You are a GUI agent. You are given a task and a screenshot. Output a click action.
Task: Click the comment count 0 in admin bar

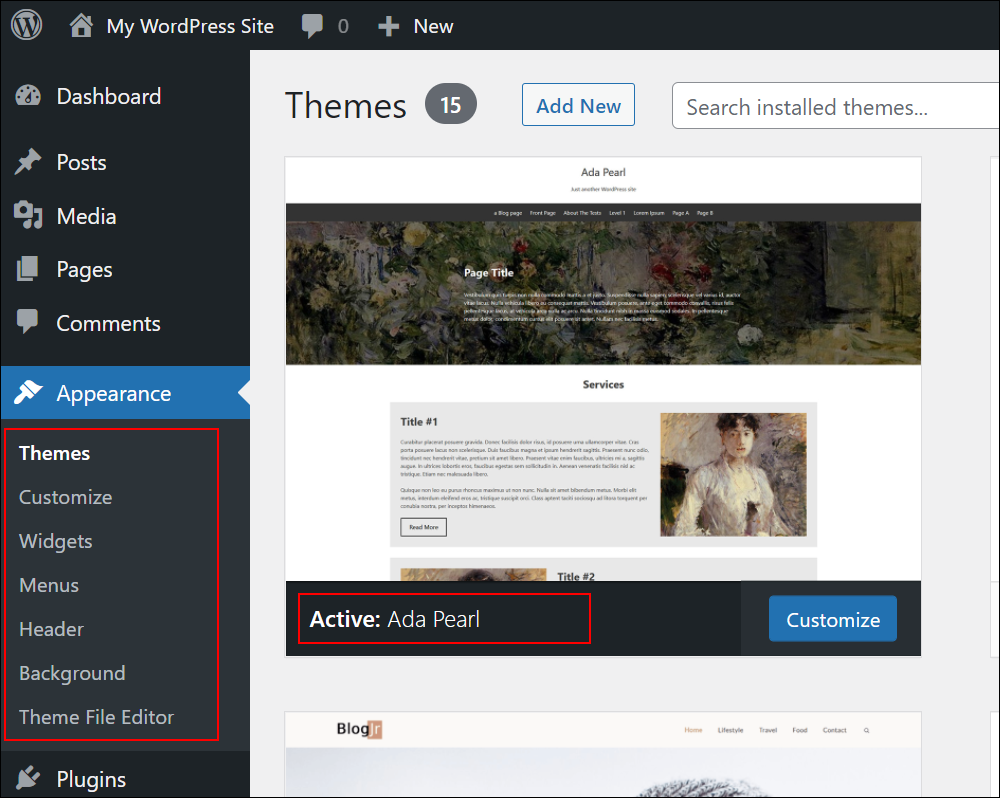(x=343, y=26)
